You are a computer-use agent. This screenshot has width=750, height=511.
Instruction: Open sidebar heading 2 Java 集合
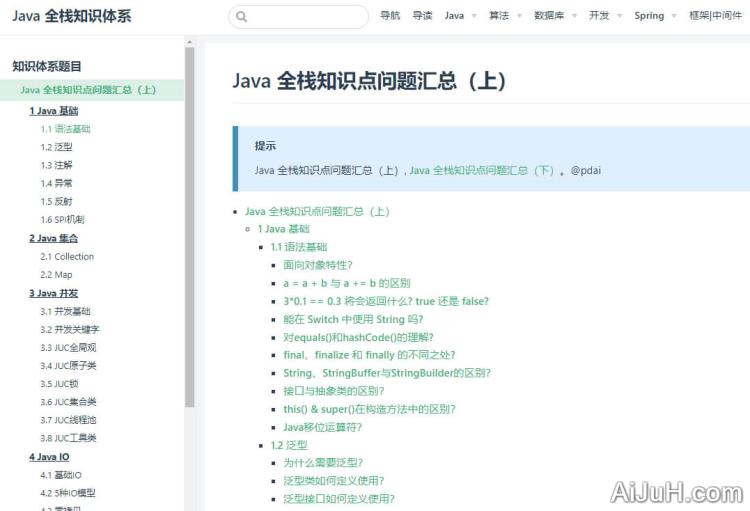coord(54,238)
